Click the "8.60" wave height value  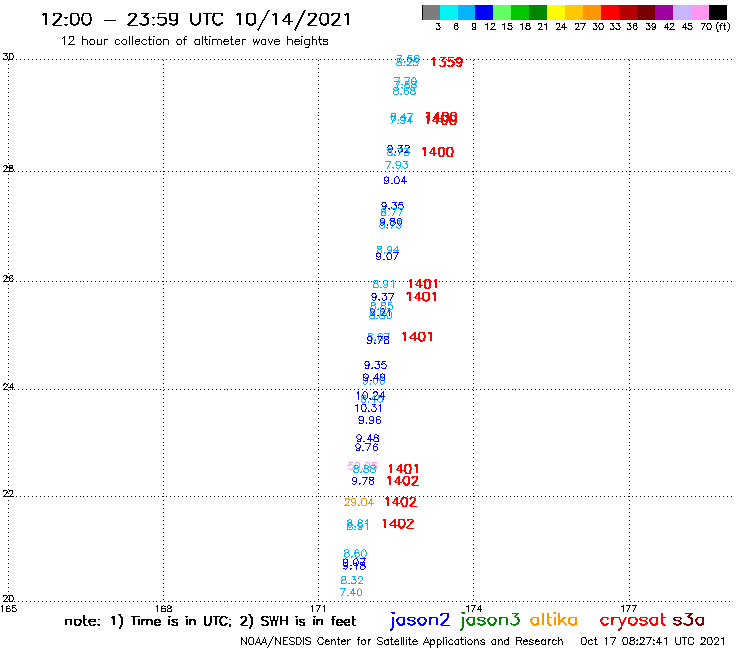point(355,553)
